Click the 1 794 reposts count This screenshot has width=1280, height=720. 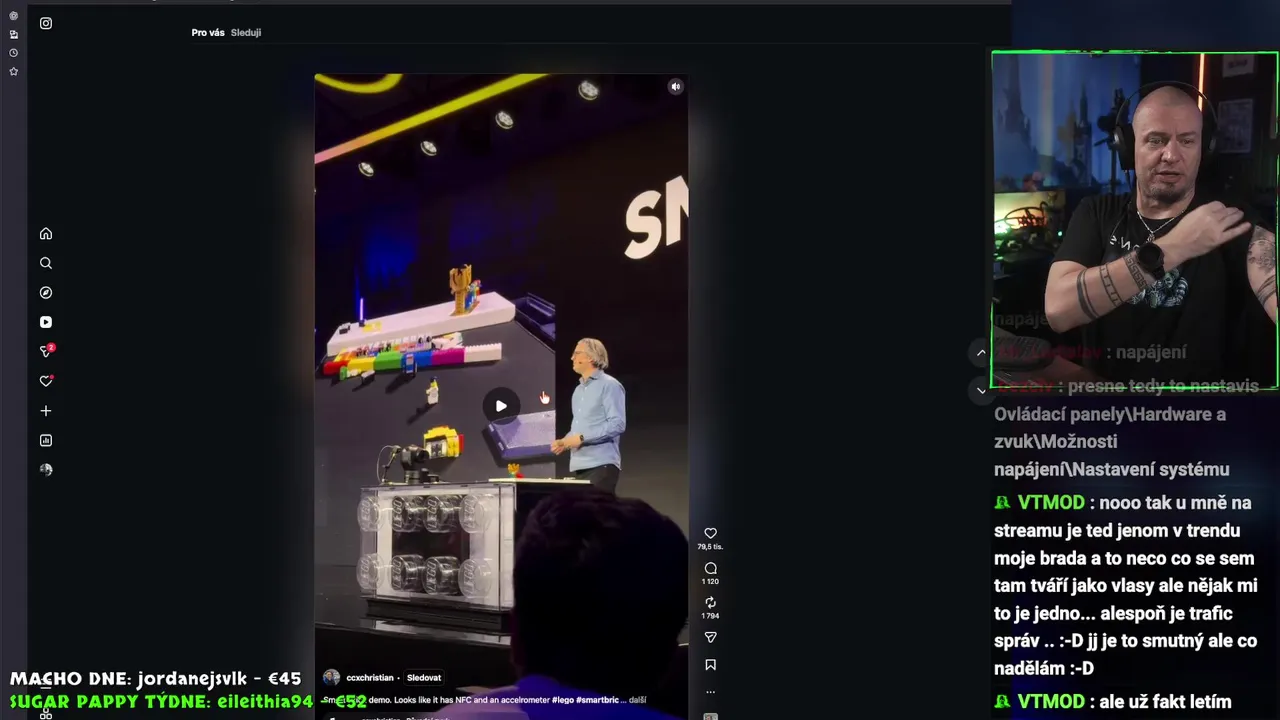tap(710, 616)
